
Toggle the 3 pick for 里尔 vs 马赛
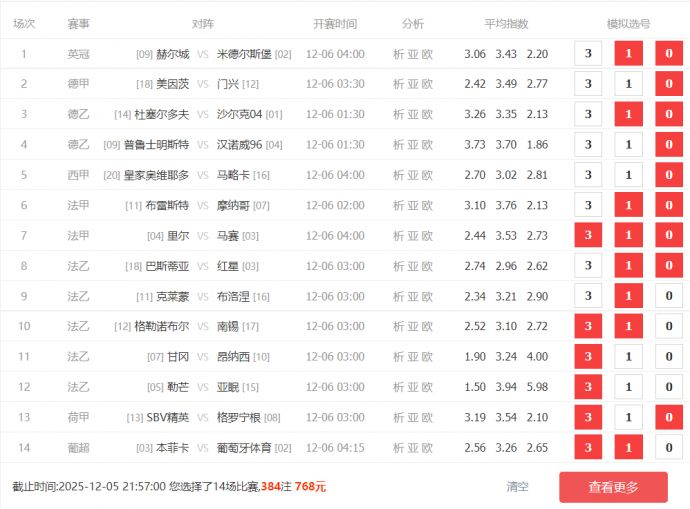pyautogui.click(x=588, y=236)
